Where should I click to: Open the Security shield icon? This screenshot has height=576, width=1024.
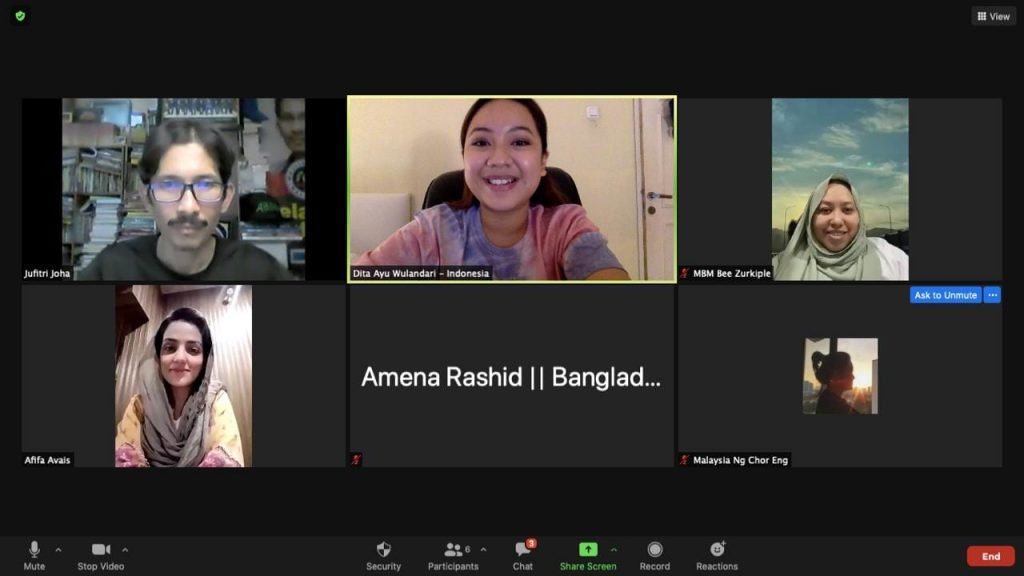click(x=383, y=550)
